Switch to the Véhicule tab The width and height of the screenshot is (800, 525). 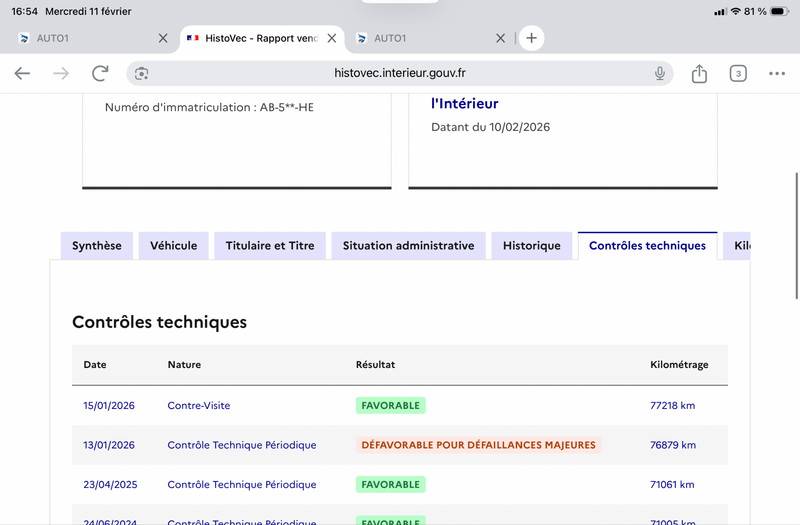(x=174, y=246)
